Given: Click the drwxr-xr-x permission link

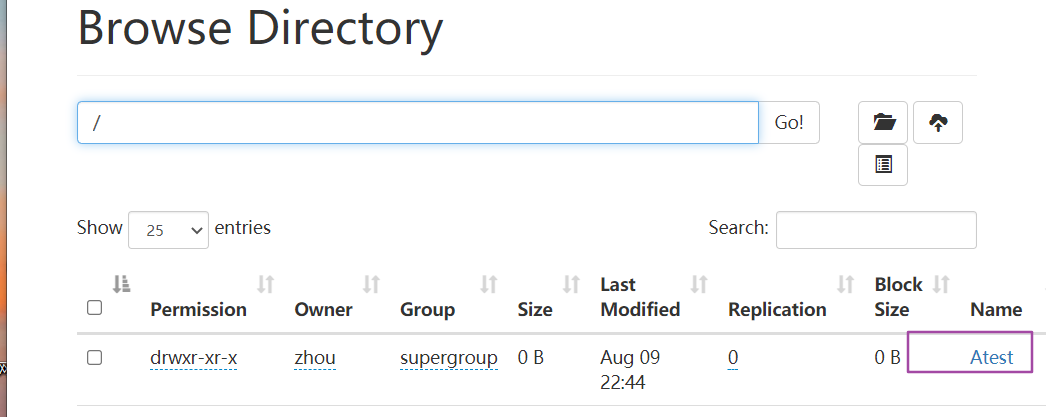Looking at the screenshot, I should pyautogui.click(x=193, y=357).
